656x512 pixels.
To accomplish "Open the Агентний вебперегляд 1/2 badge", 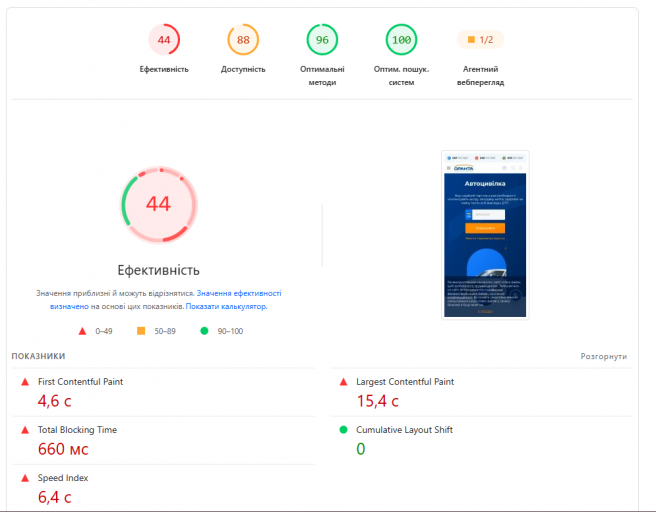I will point(480,40).
